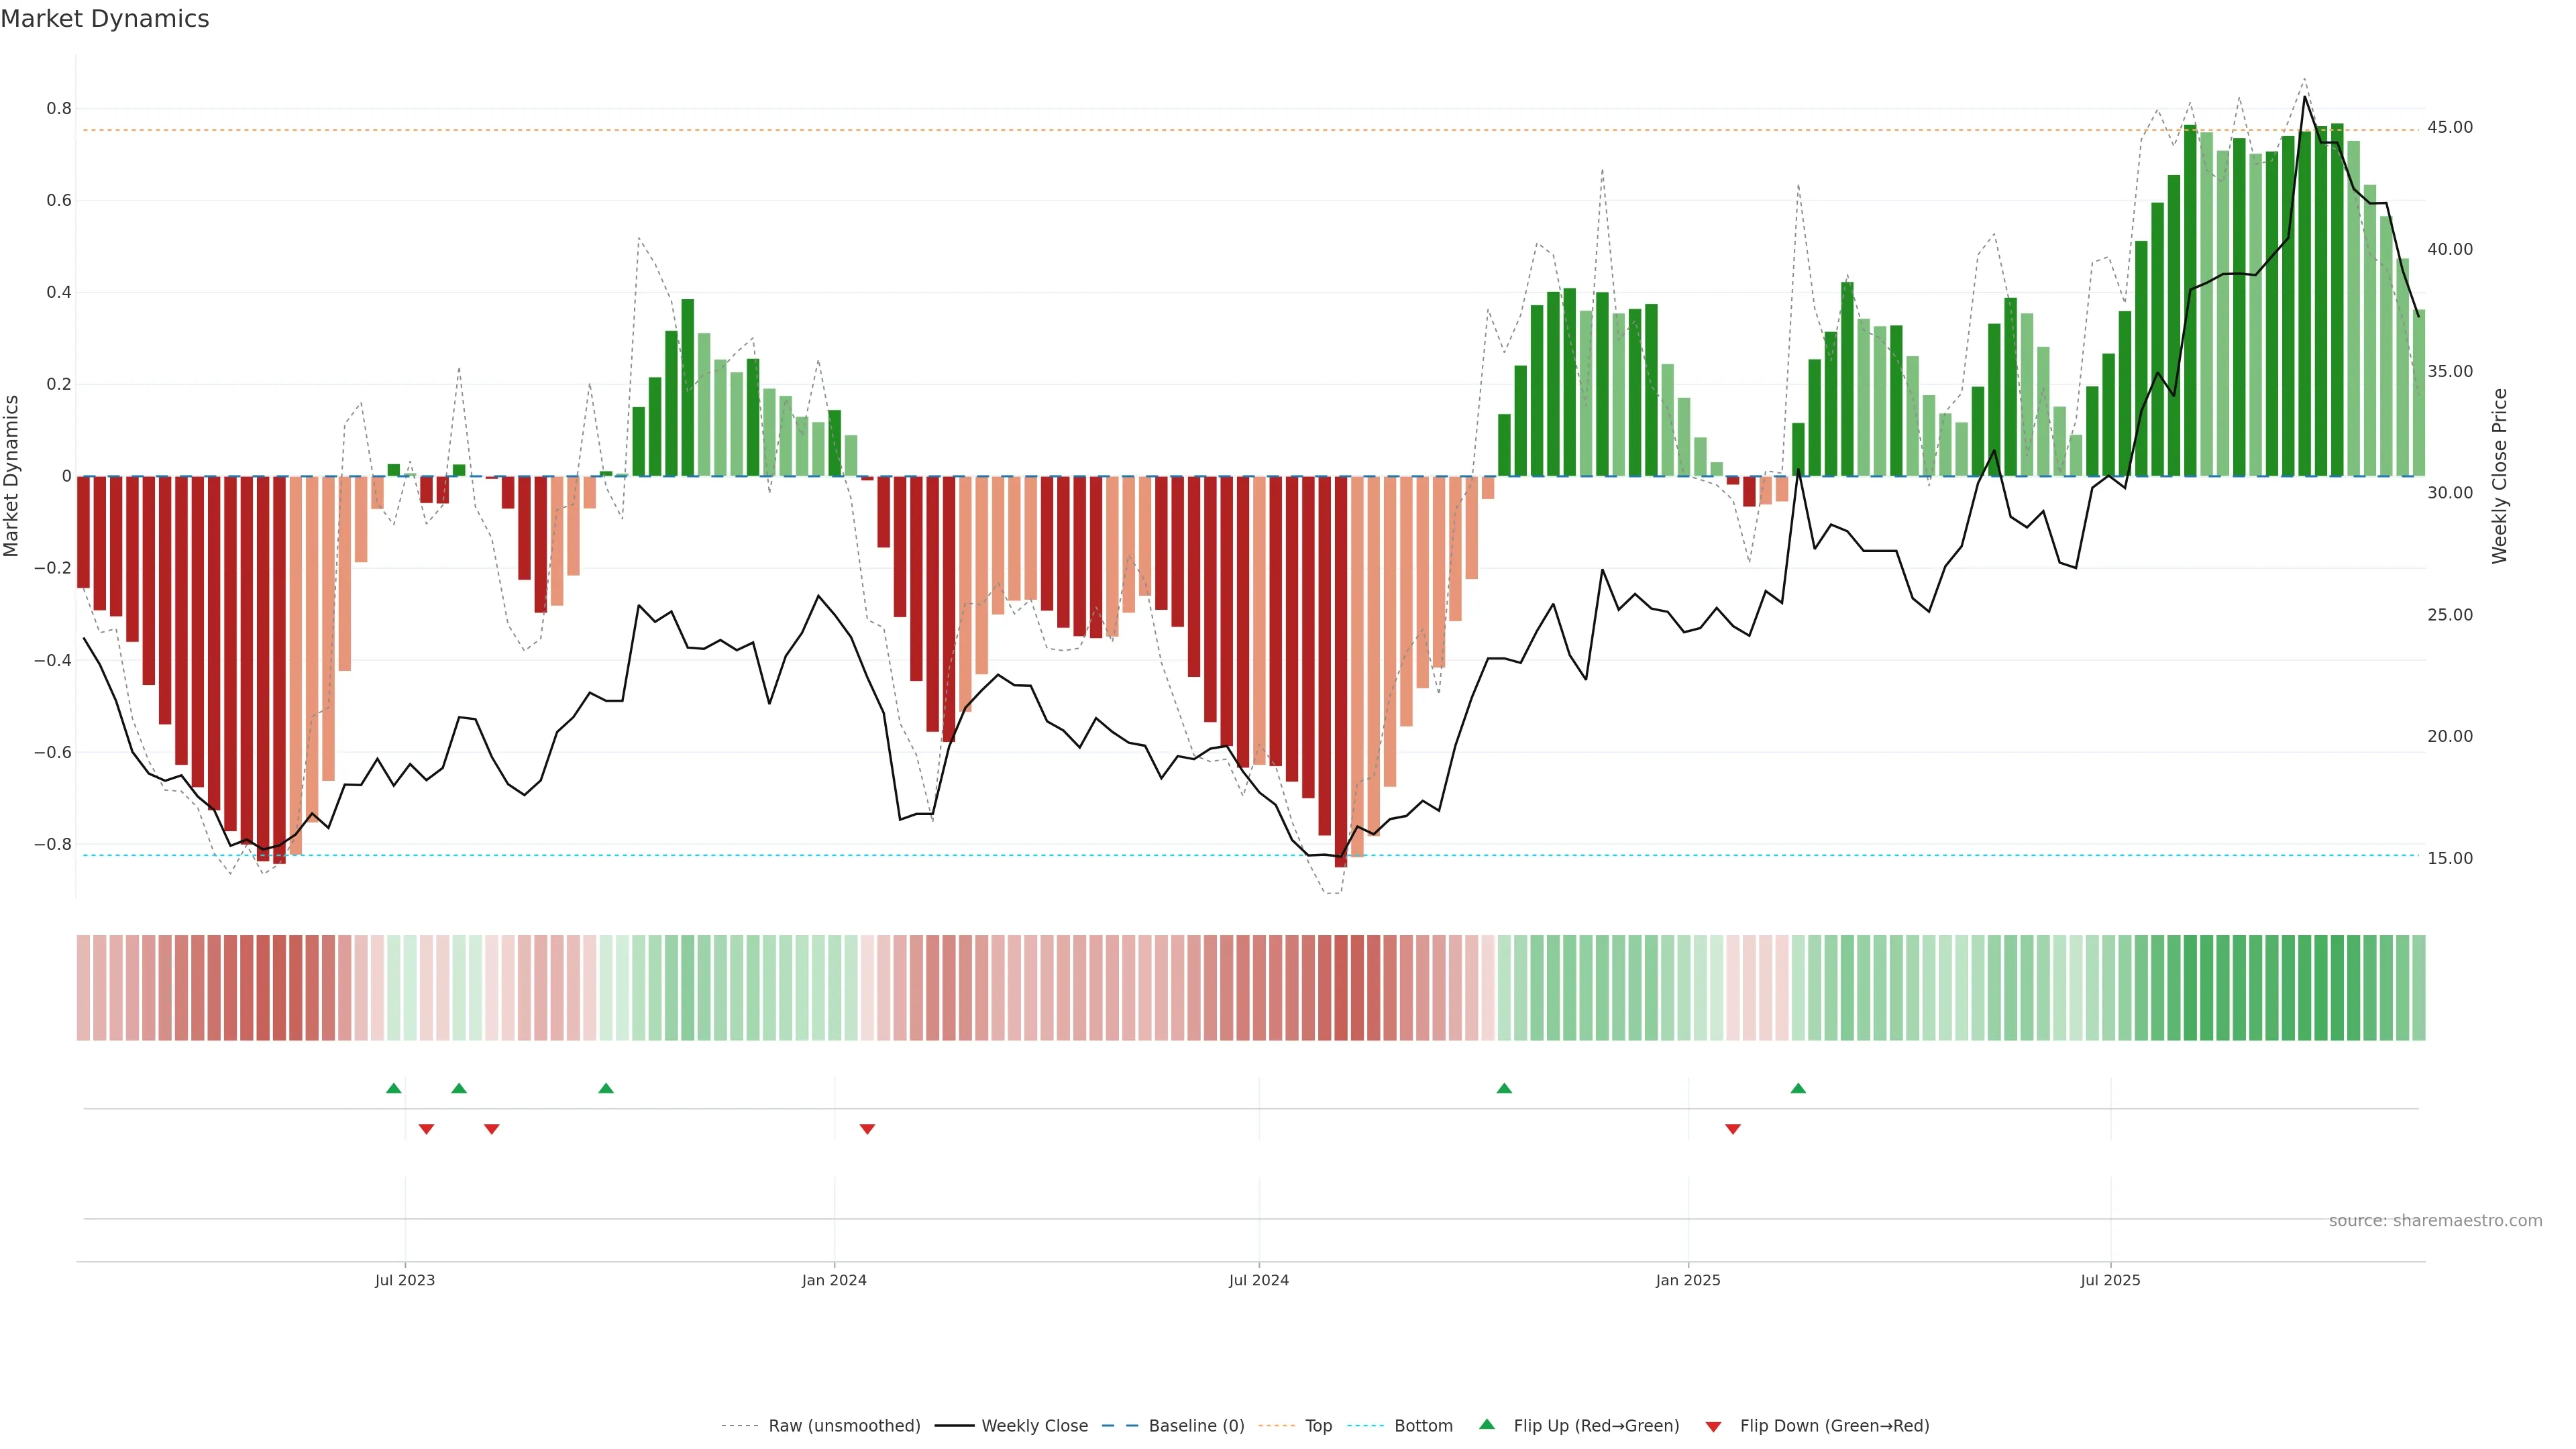Click the Flip Up green triangle legend icon
2576x1449 pixels.
click(1487, 1424)
